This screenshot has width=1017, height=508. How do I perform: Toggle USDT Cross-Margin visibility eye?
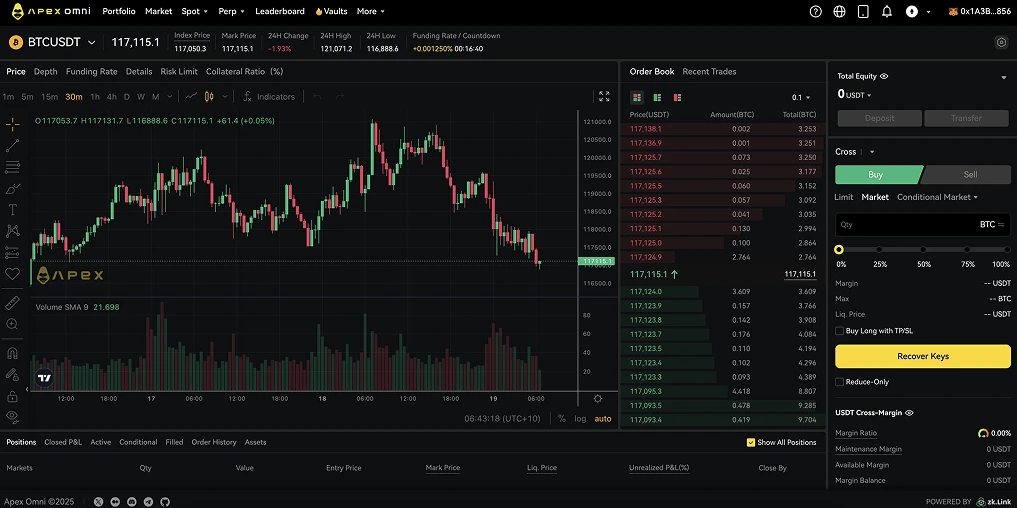(909, 413)
